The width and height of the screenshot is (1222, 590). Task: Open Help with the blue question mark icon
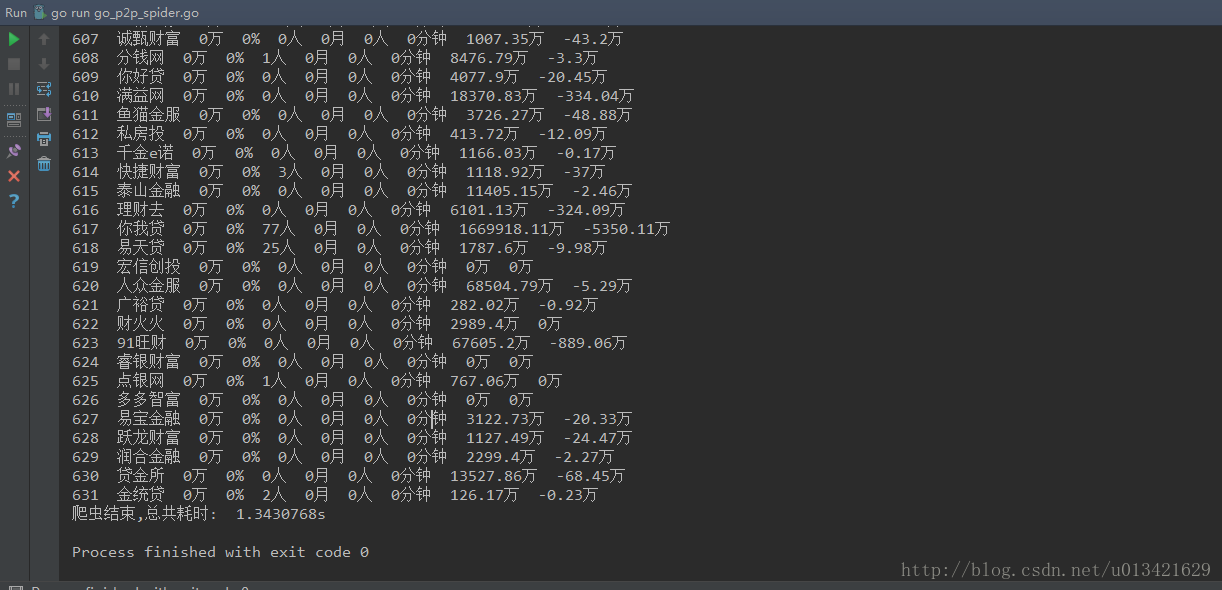coord(14,201)
